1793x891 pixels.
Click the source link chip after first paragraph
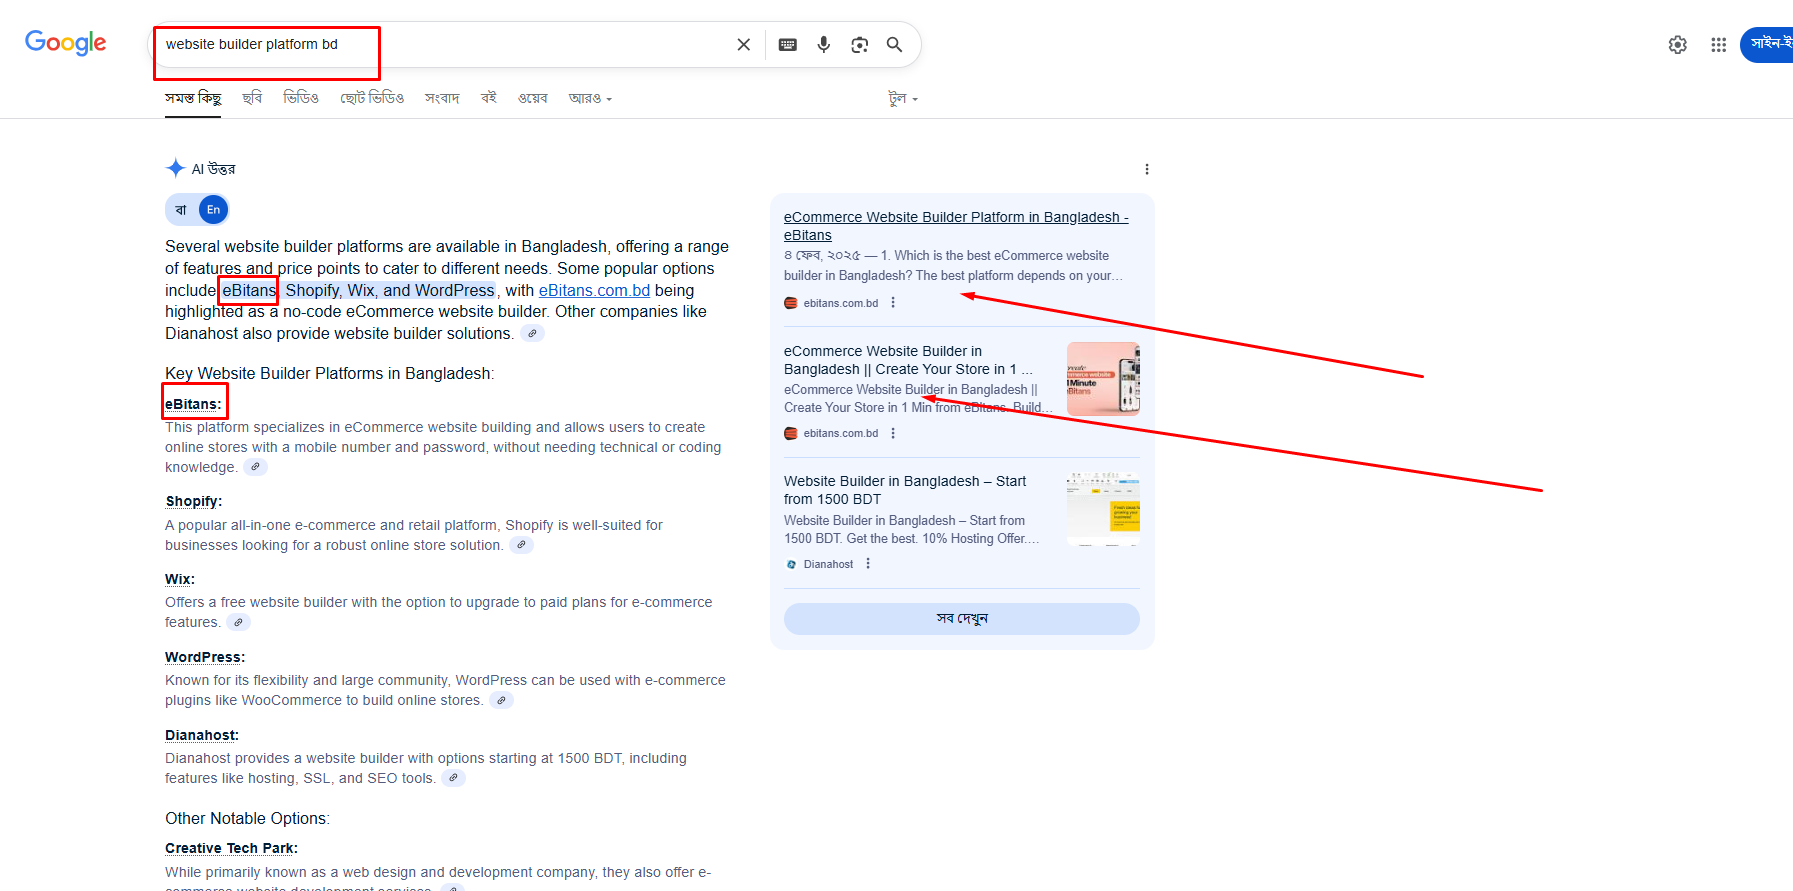tap(533, 334)
